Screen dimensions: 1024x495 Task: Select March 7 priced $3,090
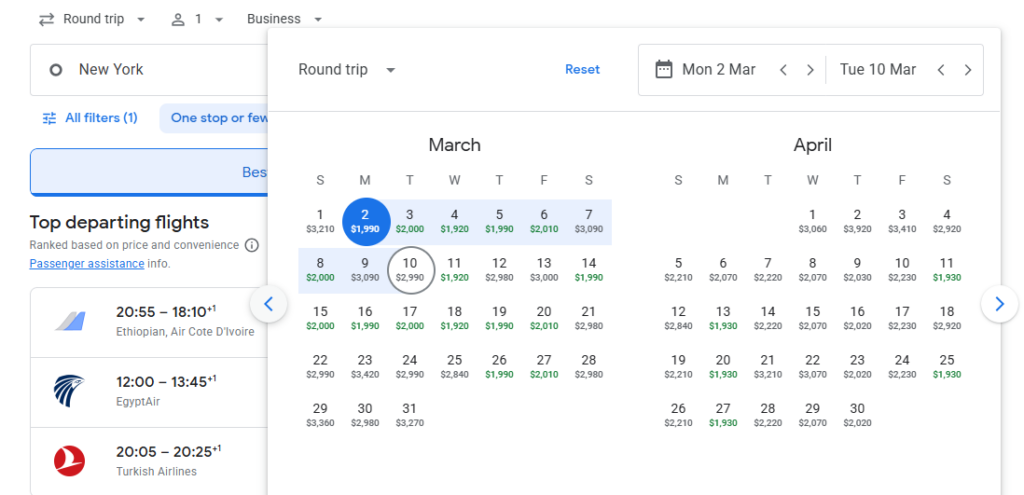coord(588,221)
